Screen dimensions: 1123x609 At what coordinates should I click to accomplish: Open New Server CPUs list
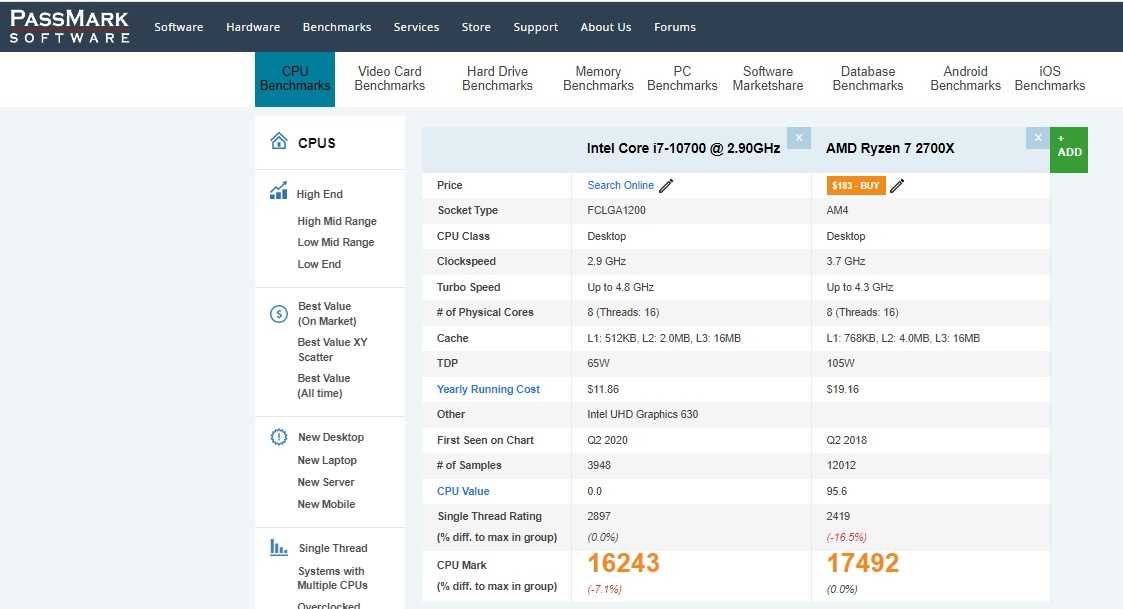(x=326, y=482)
